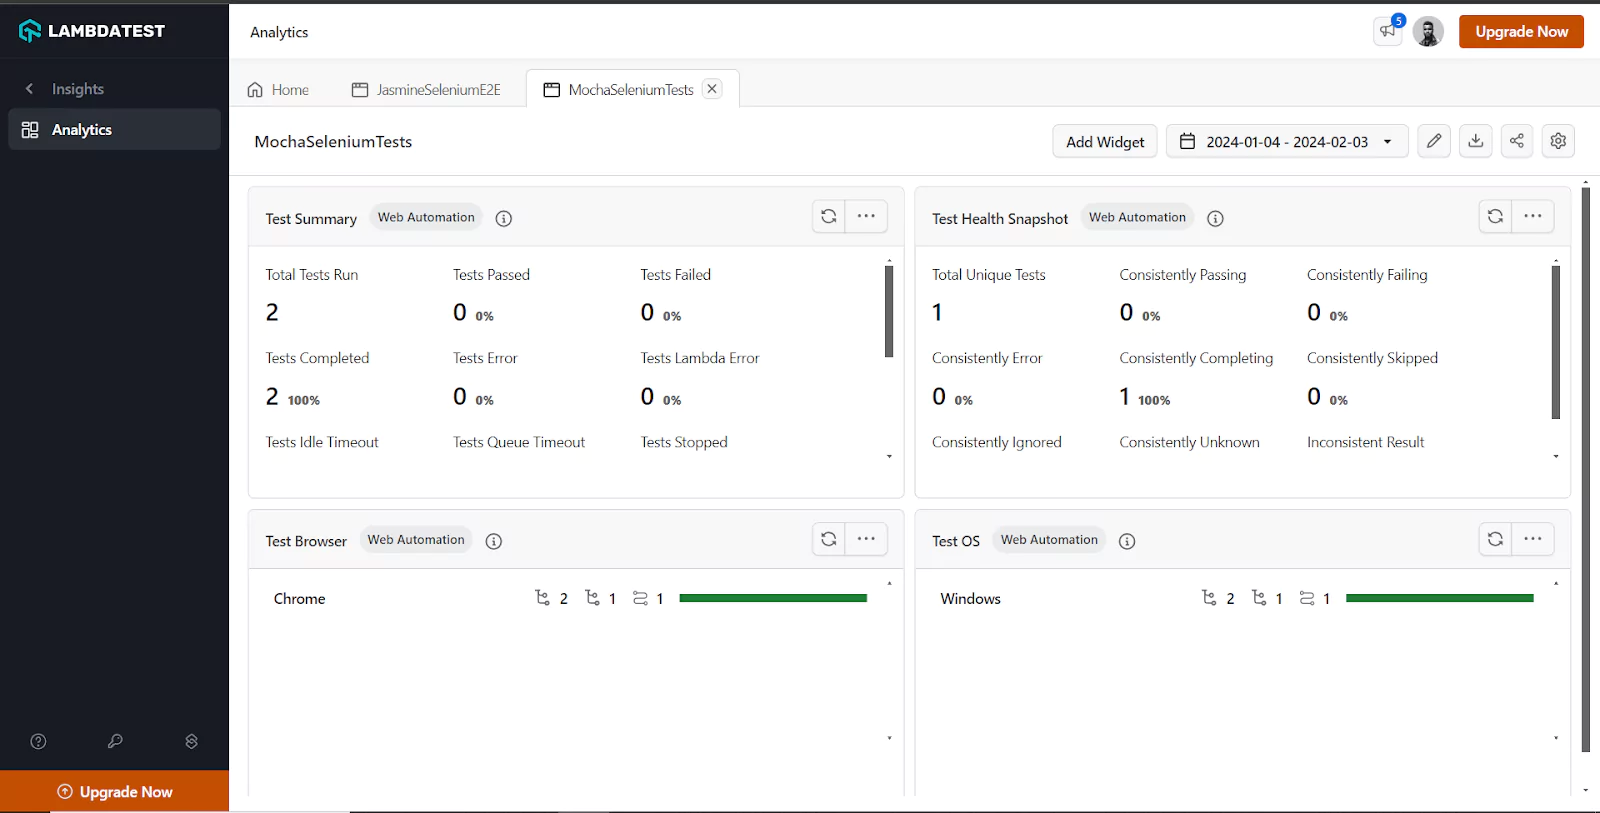Click the Consistently Completing label

(1196, 358)
